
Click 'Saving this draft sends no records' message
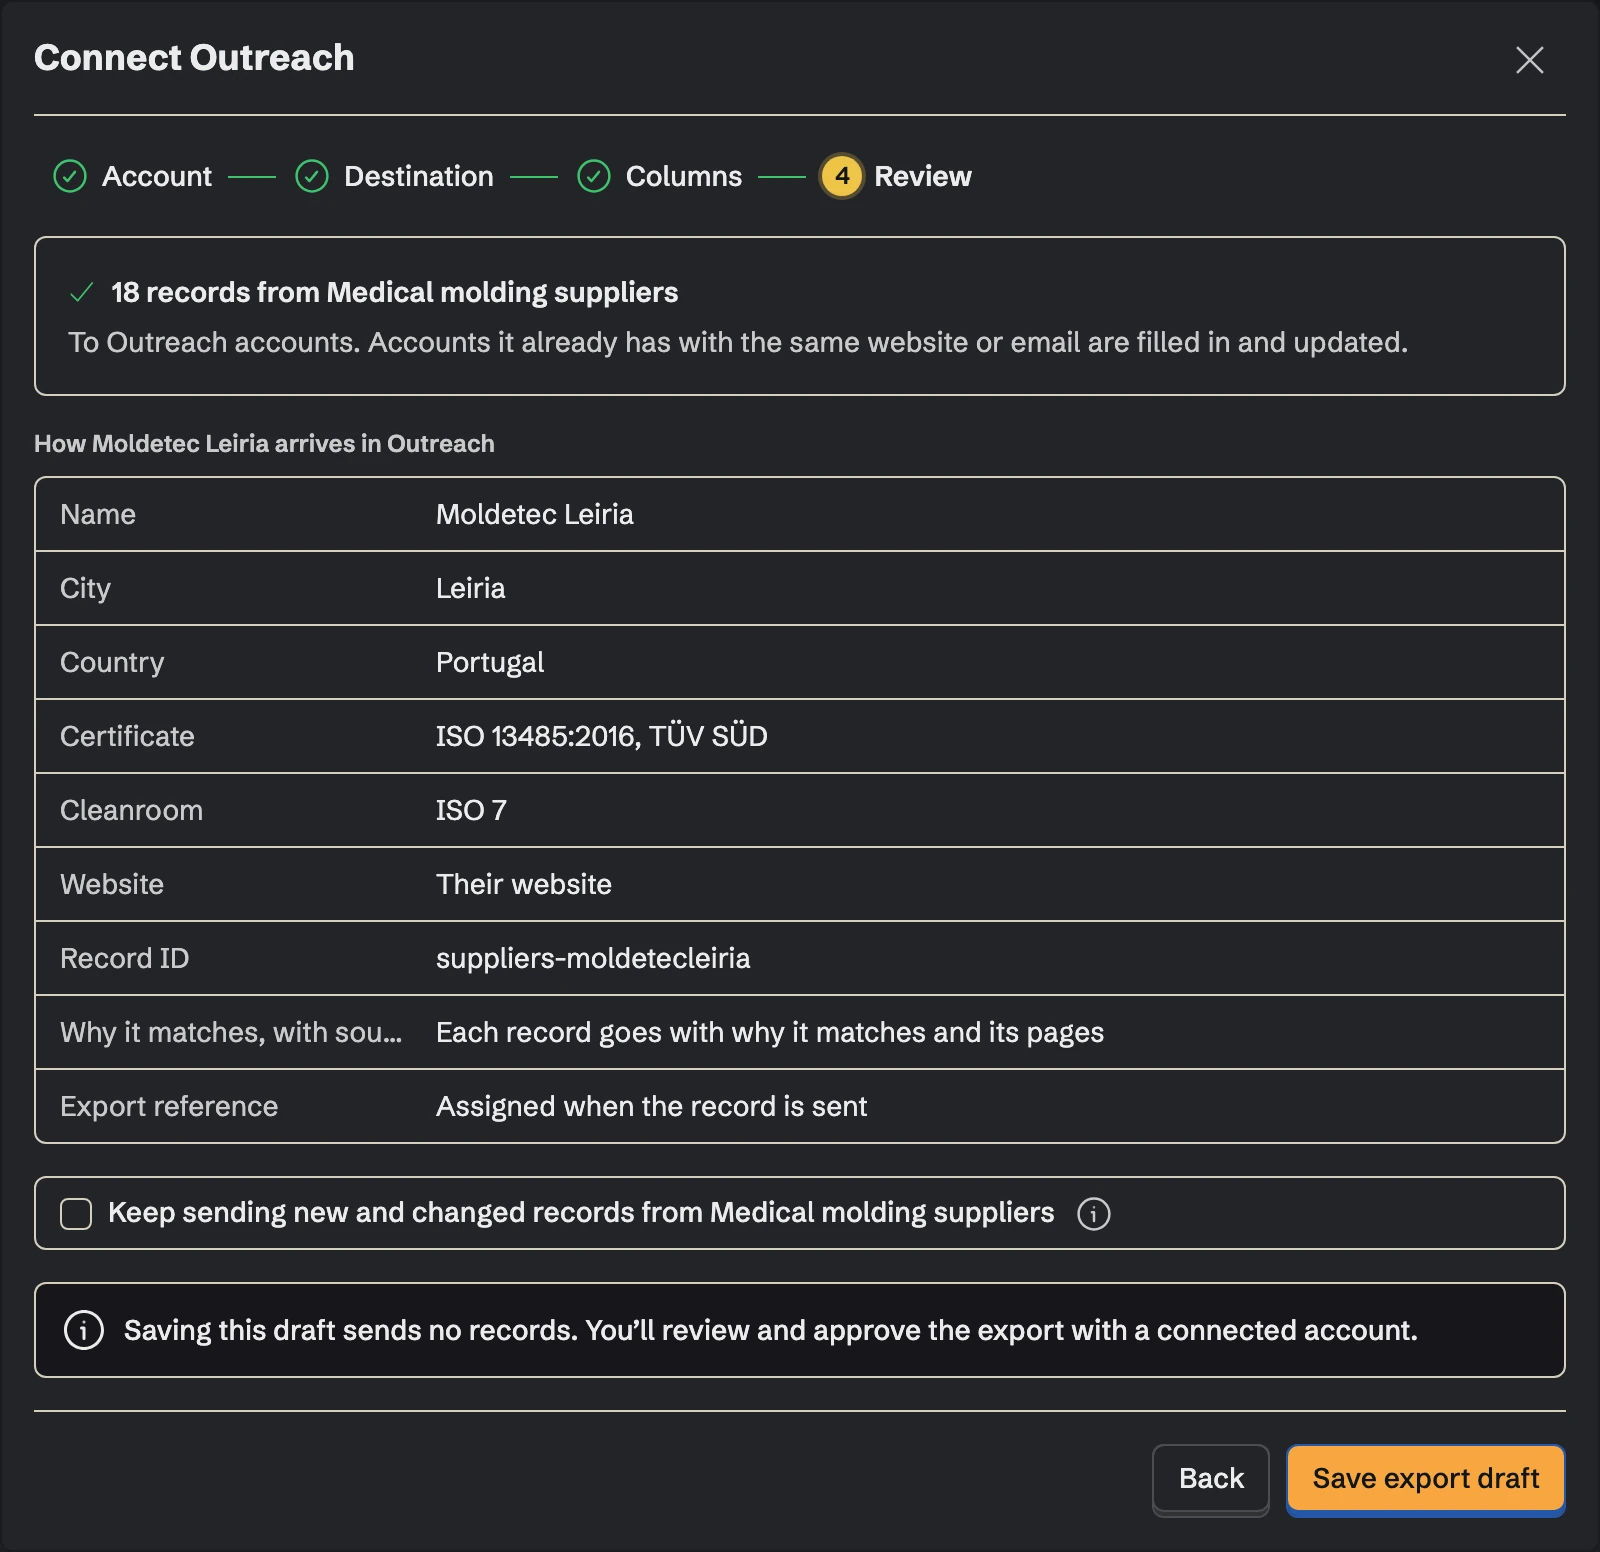(771, 1330)
